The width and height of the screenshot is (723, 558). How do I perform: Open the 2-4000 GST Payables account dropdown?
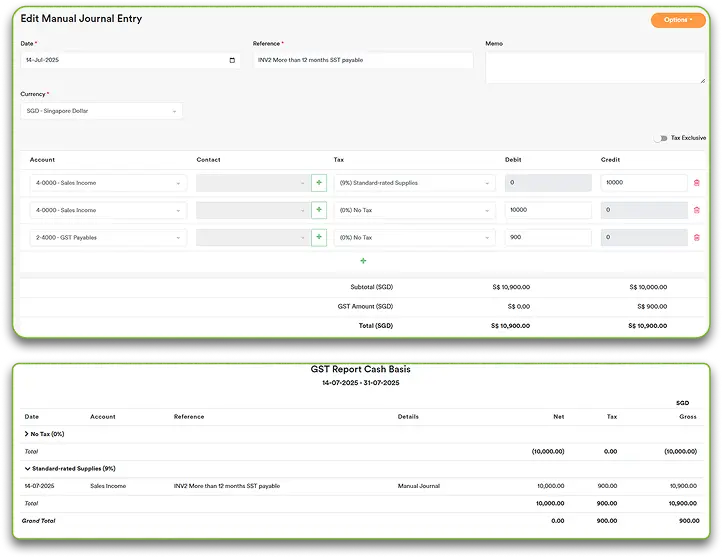coord(106,237)
